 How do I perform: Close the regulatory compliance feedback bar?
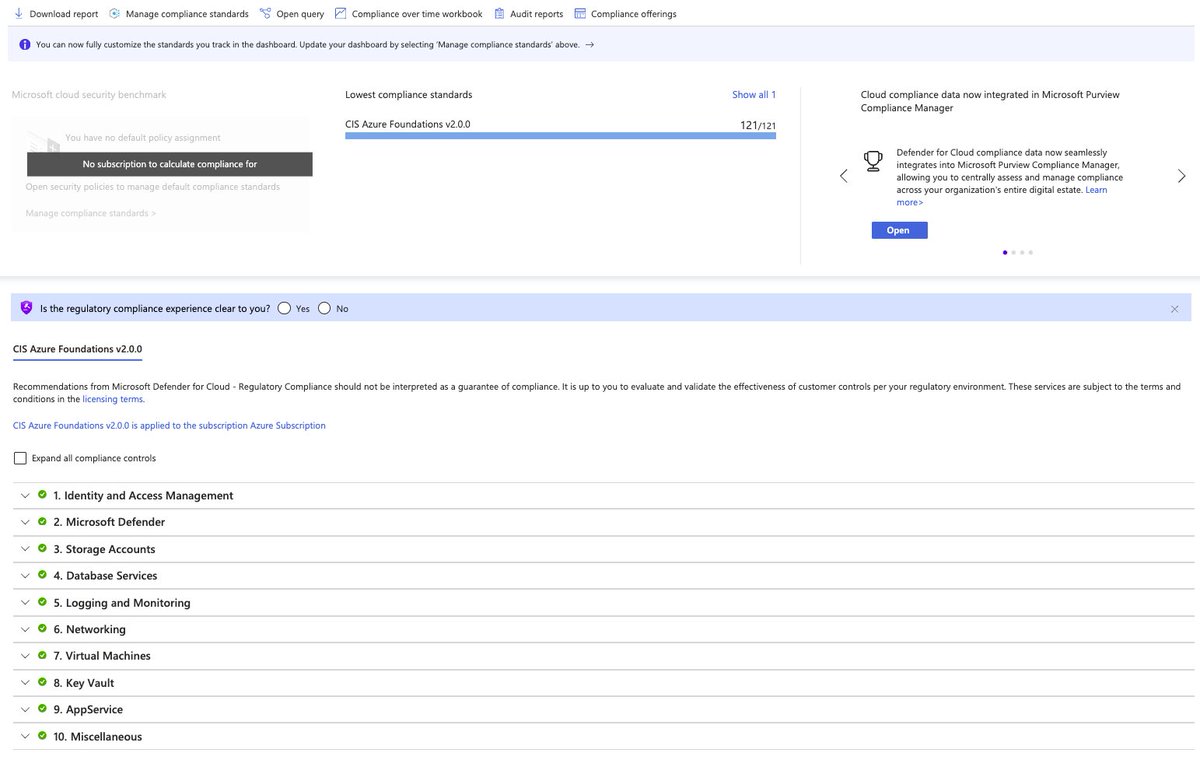point(1175,309)
